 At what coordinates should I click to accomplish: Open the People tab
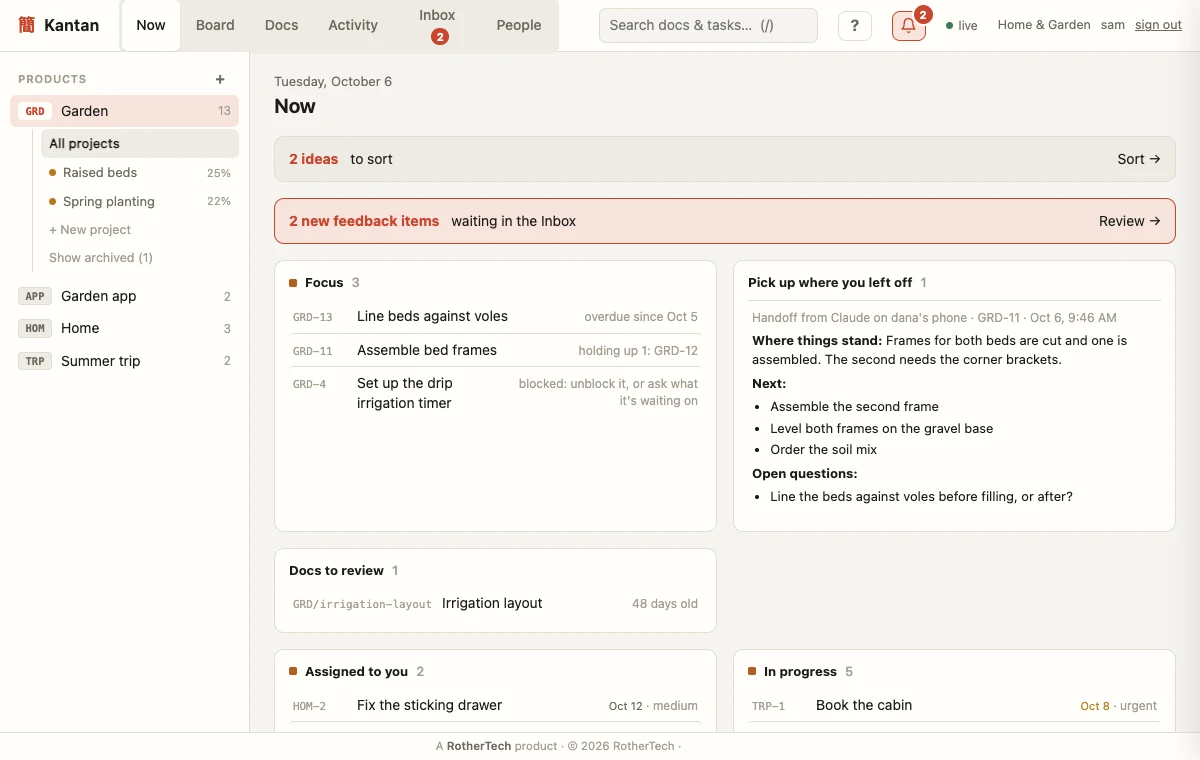(519, 25)
